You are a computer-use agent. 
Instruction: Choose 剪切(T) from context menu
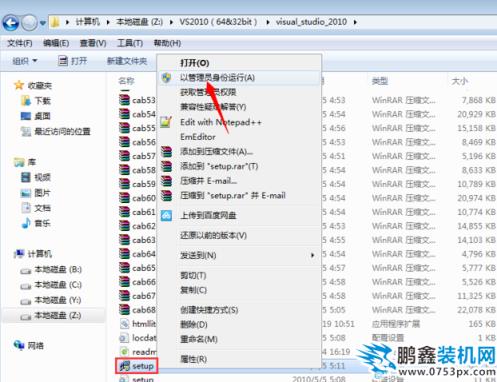(x=193, y=275)
